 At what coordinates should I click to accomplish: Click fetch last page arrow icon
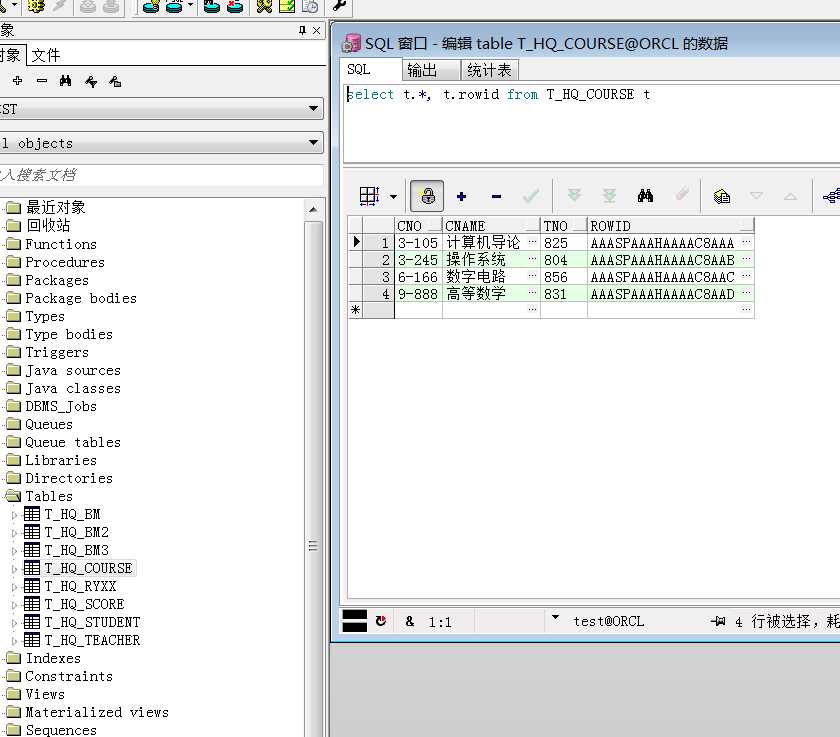610,195
